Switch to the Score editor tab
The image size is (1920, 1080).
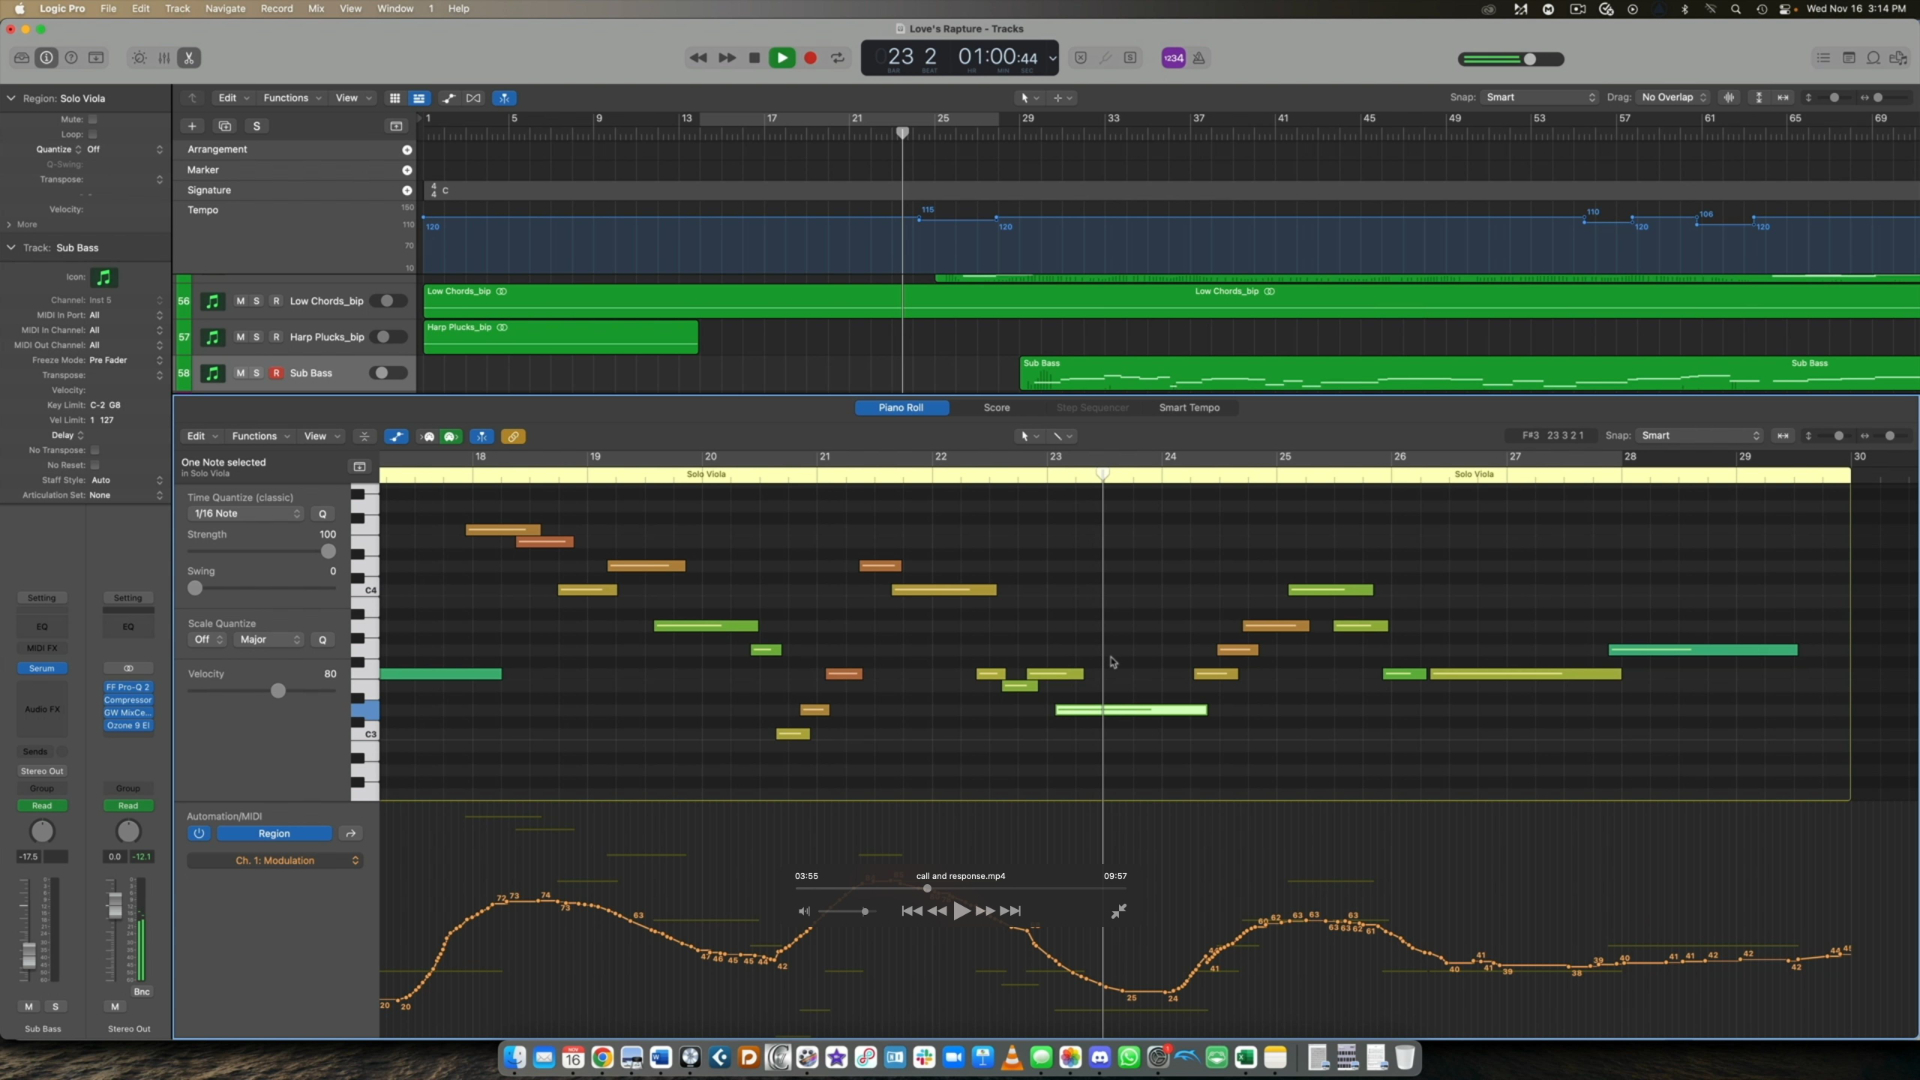click(x=996, y=408)
